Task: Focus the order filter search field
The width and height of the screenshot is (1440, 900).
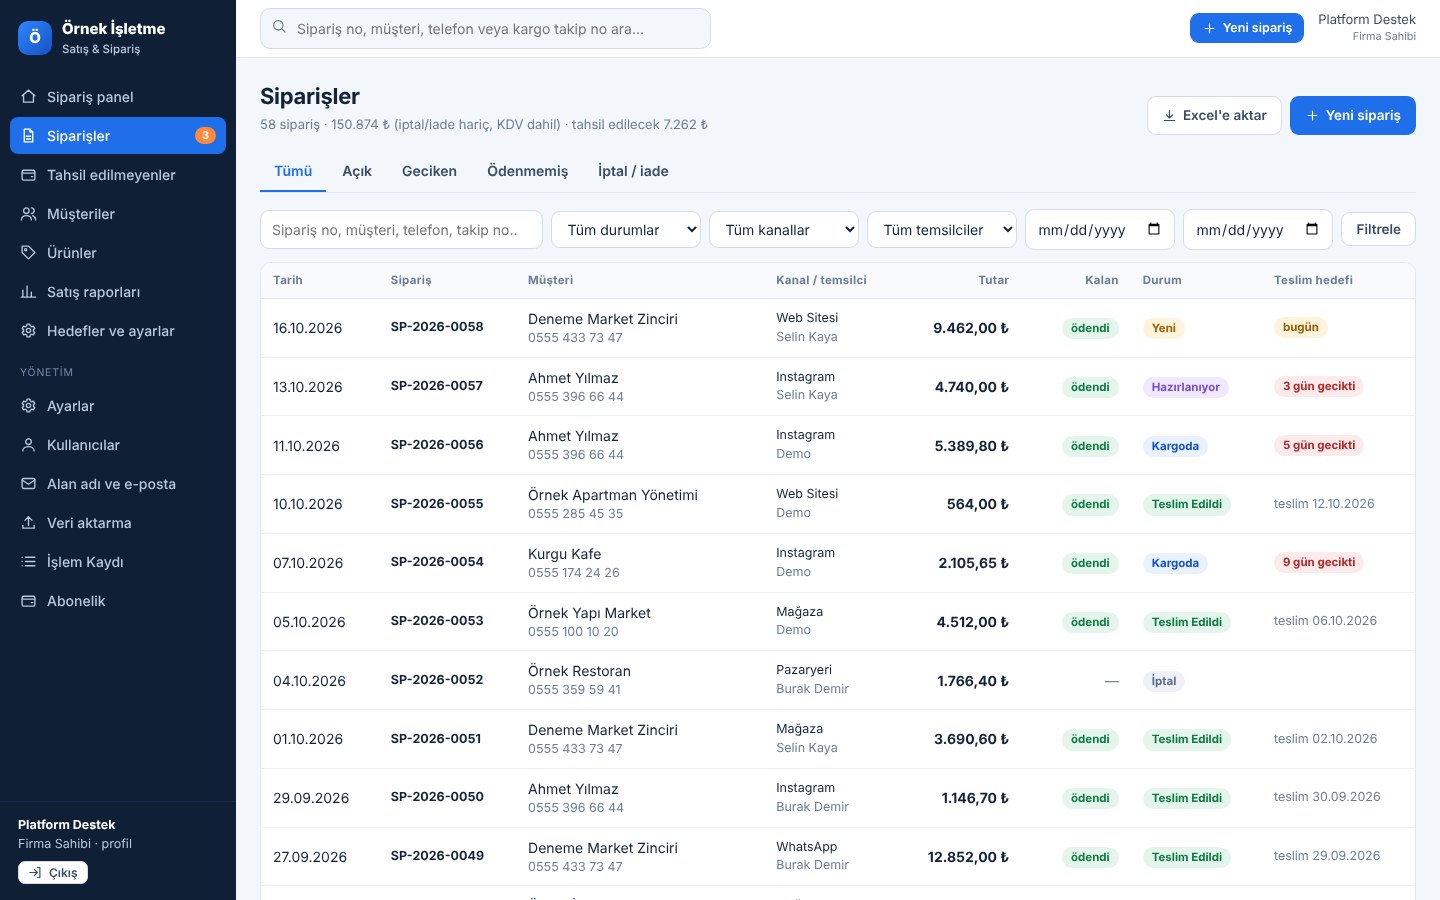Action: [401, 230]
